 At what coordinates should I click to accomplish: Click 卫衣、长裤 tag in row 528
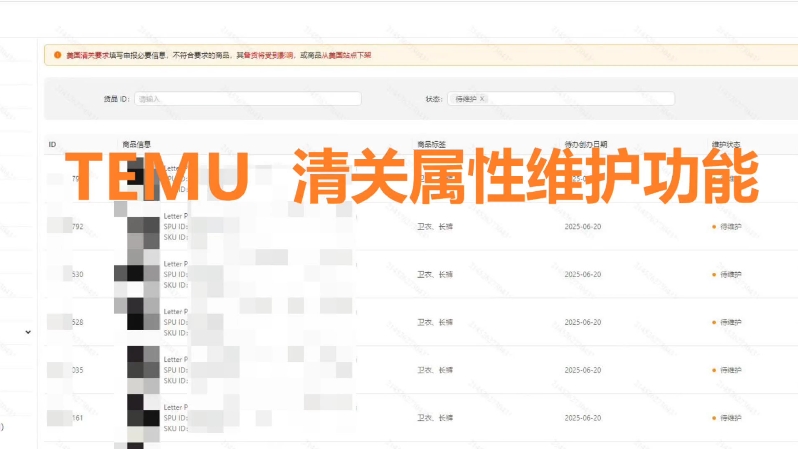tap(435, 322)
